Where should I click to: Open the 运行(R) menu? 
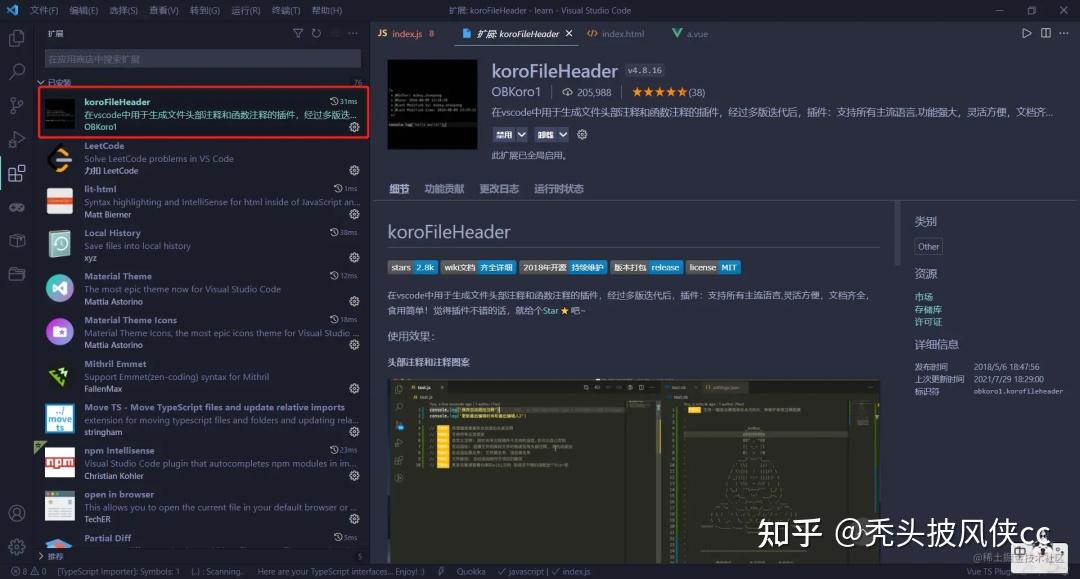click(x=245, y=10)
